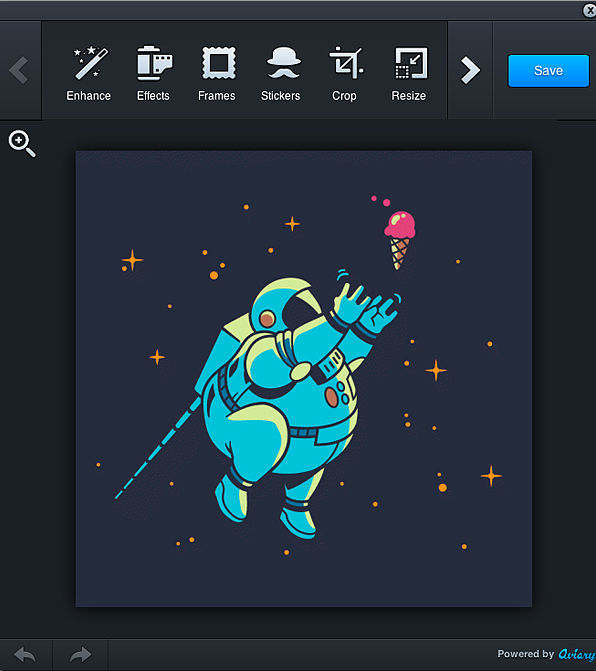Open the Effects film roll tool
Viewport: 596px width, 671px height.
coord(153,73)
